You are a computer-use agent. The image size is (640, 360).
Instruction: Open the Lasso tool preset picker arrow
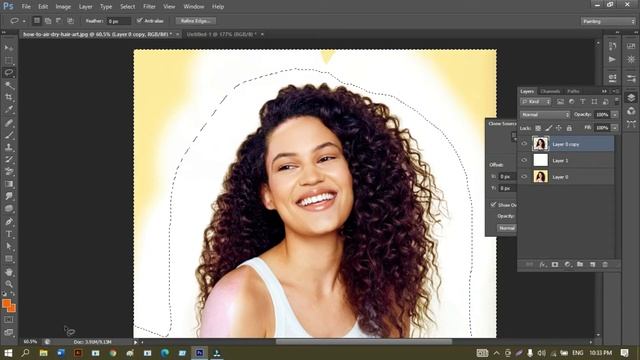point(24,21)
